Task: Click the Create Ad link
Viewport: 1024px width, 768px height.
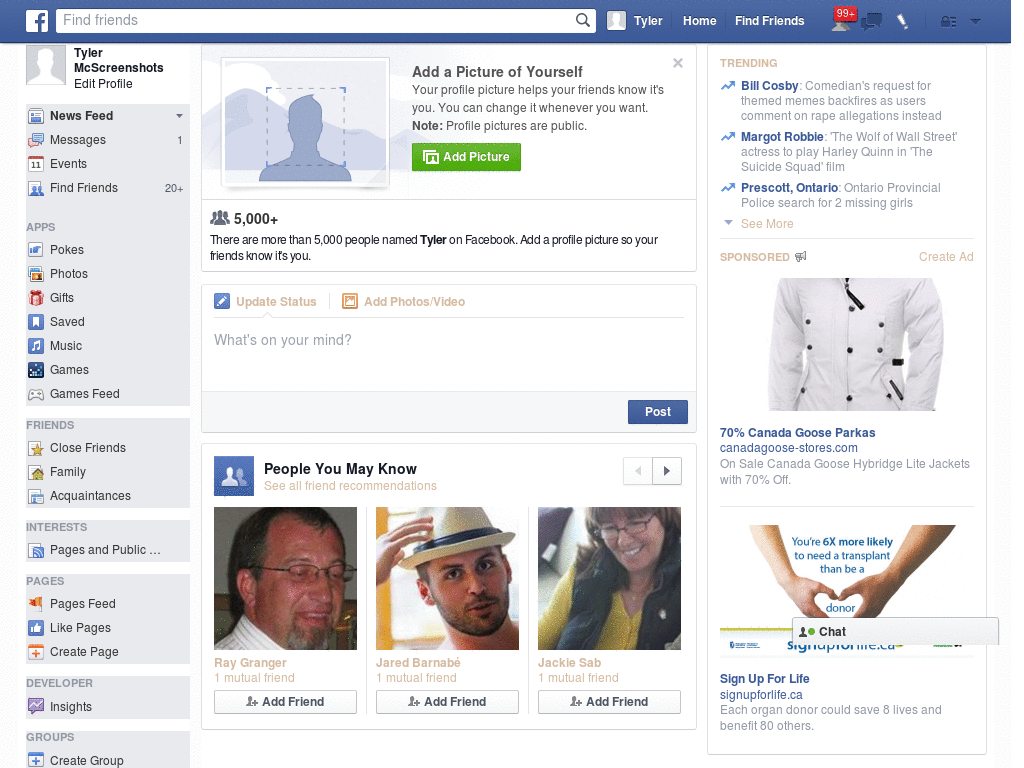Action: tap(946, 257)
